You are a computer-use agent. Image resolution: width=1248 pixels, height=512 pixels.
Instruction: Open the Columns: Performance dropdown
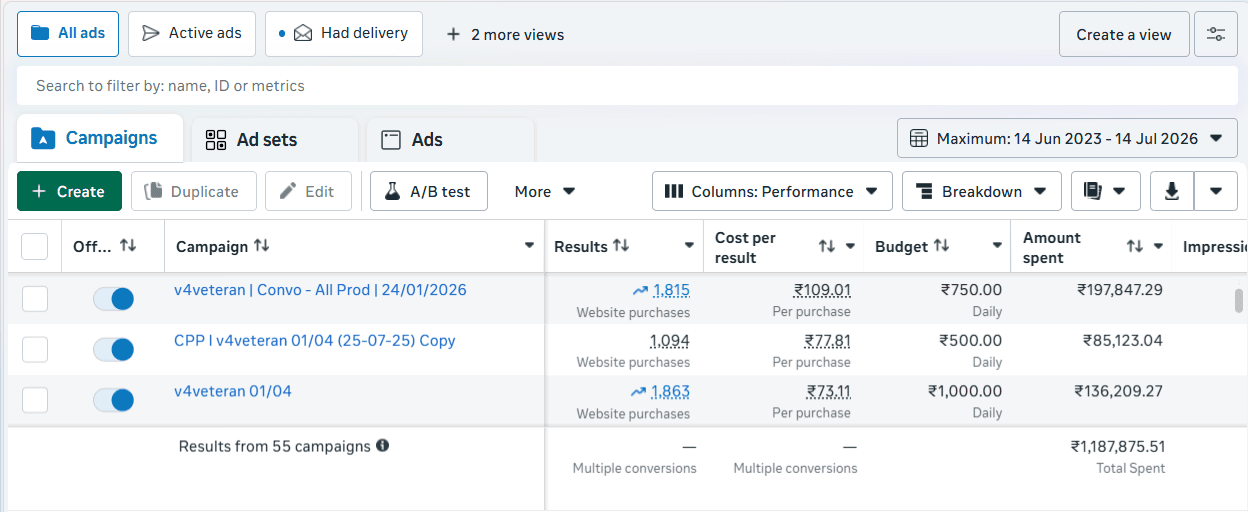772,191
